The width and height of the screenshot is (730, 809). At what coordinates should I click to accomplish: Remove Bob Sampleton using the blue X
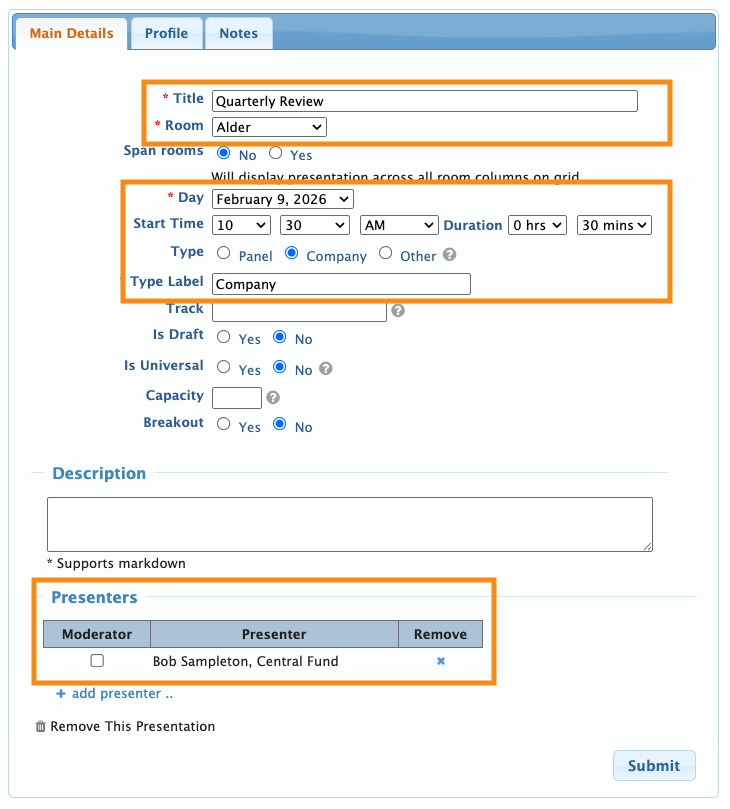440,661
